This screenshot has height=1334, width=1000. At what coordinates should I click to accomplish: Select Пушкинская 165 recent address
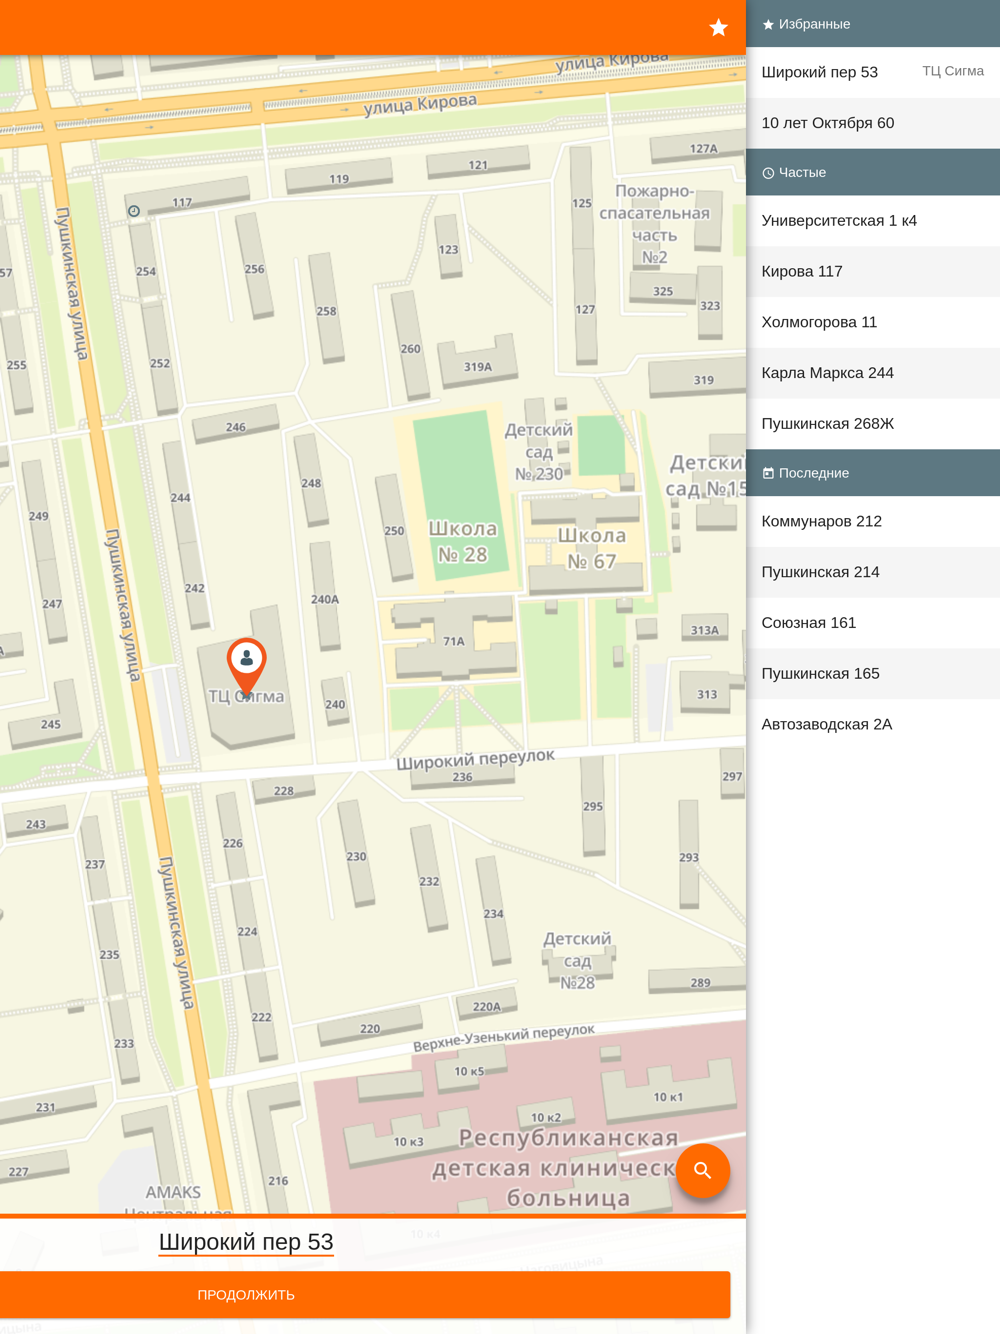click(x=872, y=674)
